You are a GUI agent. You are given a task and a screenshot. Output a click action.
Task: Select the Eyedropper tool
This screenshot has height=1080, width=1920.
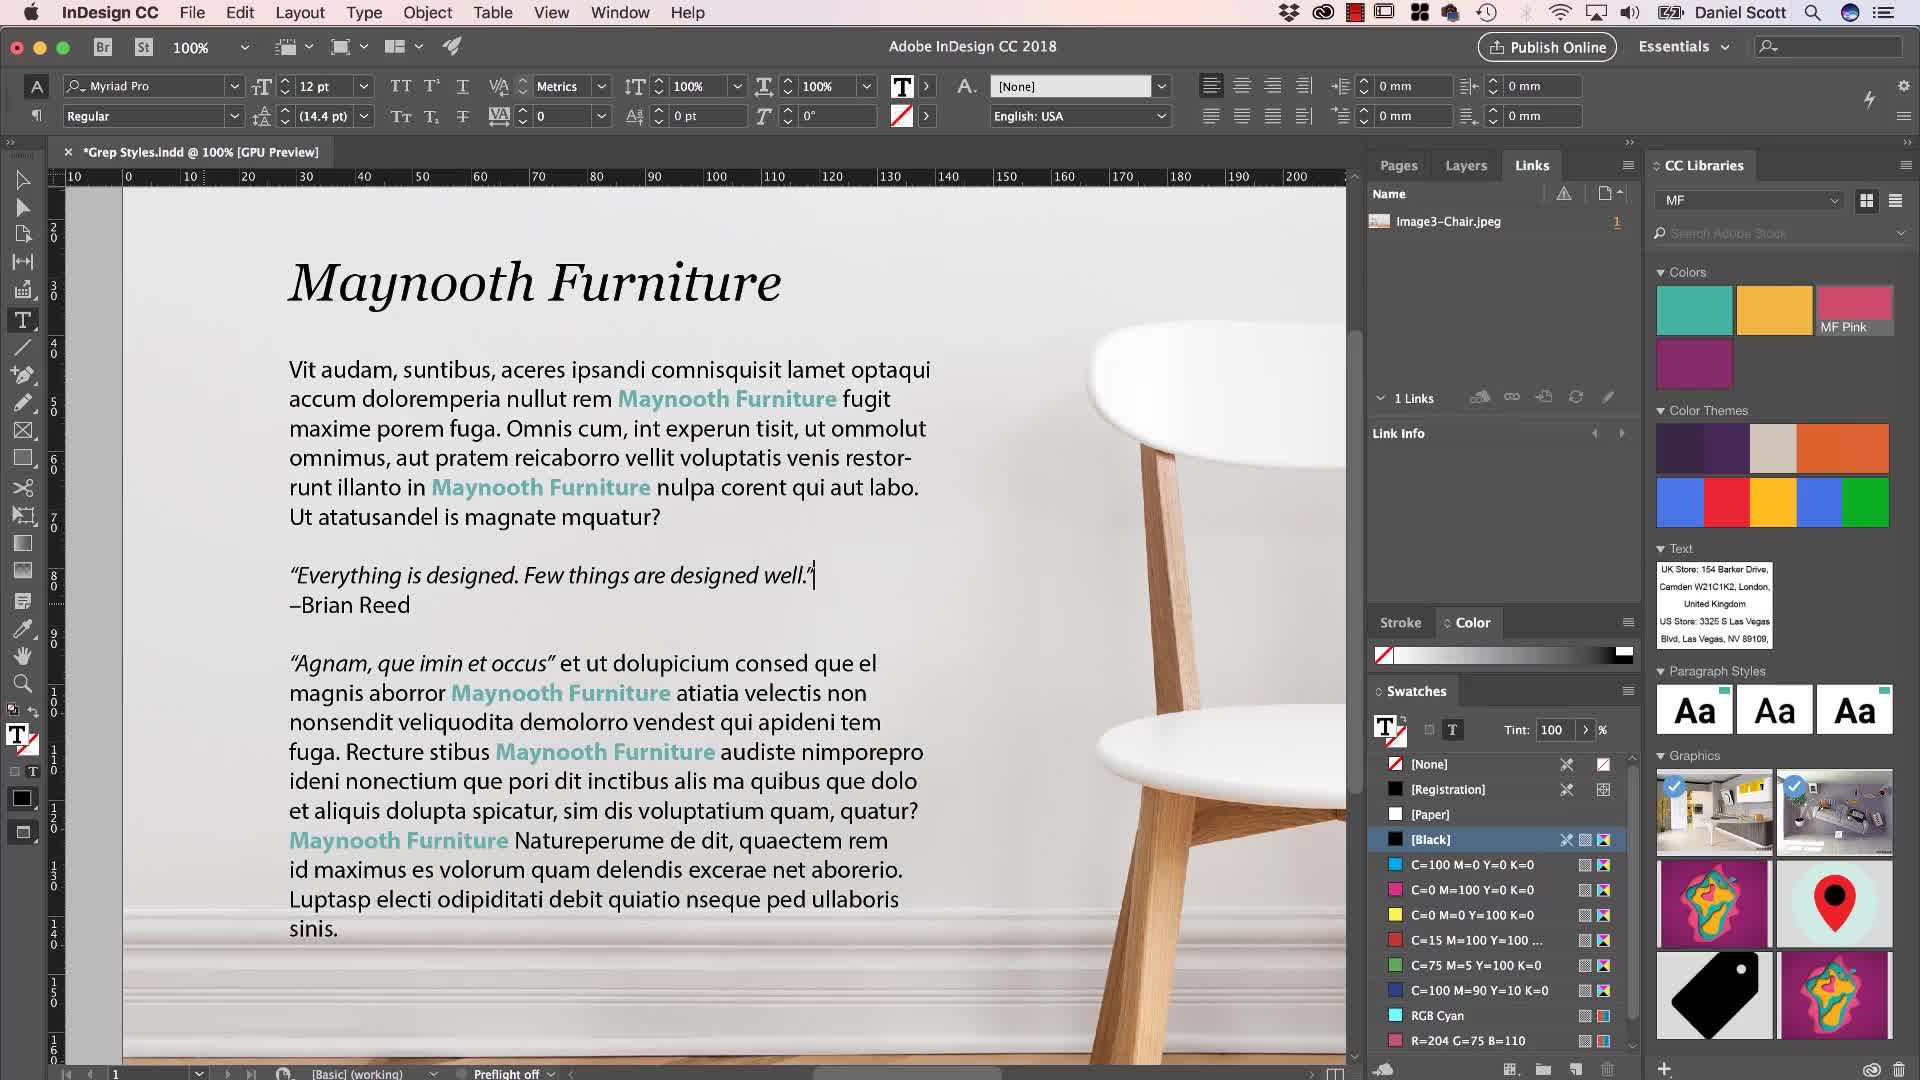(x=22, y=629)
